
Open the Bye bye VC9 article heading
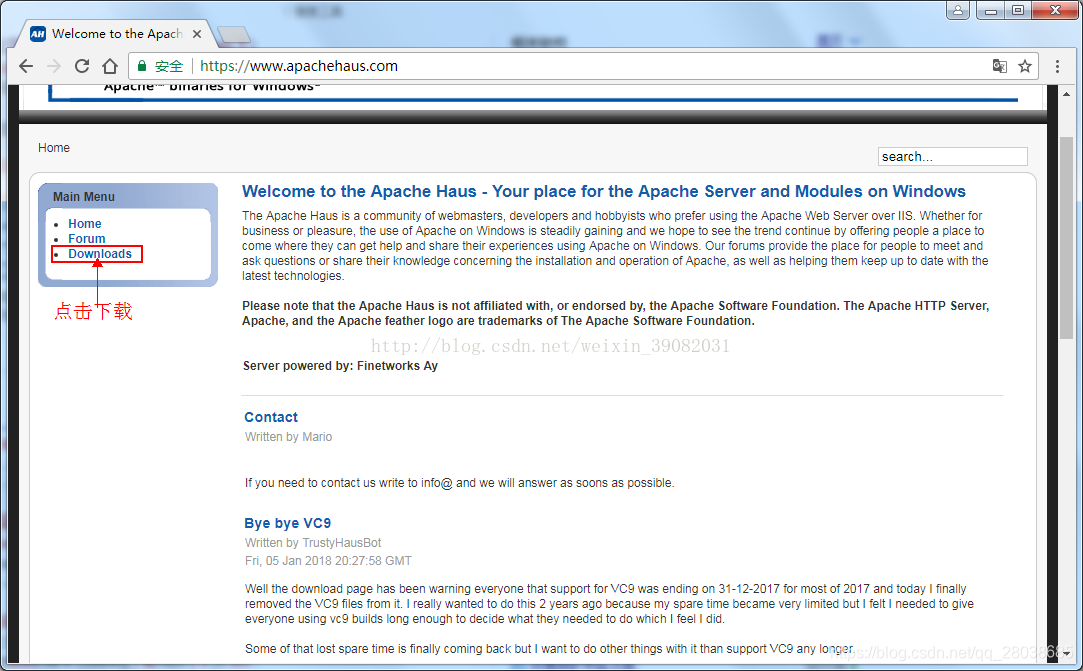point(287,523)
